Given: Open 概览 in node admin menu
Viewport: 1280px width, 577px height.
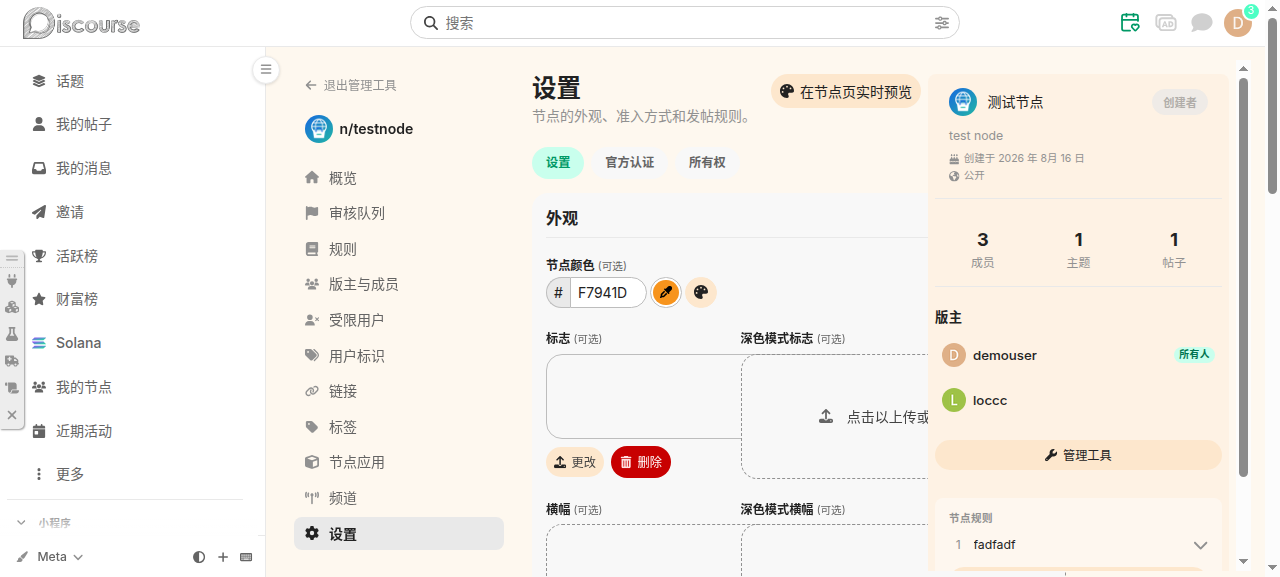Looking at the screenshot, I should [x=399, y=178].
